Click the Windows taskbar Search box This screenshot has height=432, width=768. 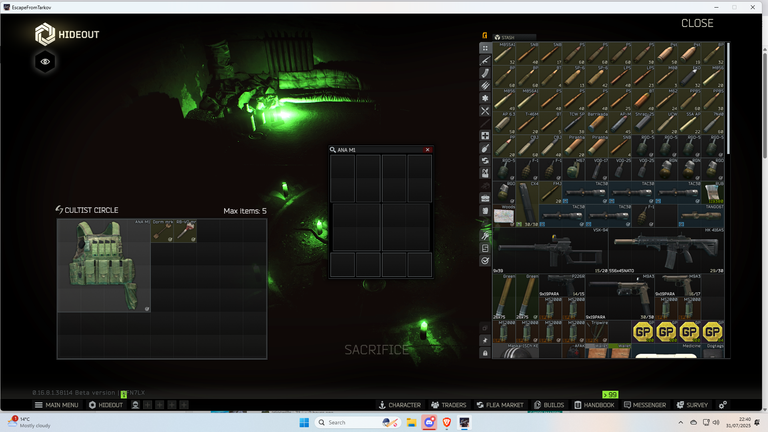coord(358,422)
